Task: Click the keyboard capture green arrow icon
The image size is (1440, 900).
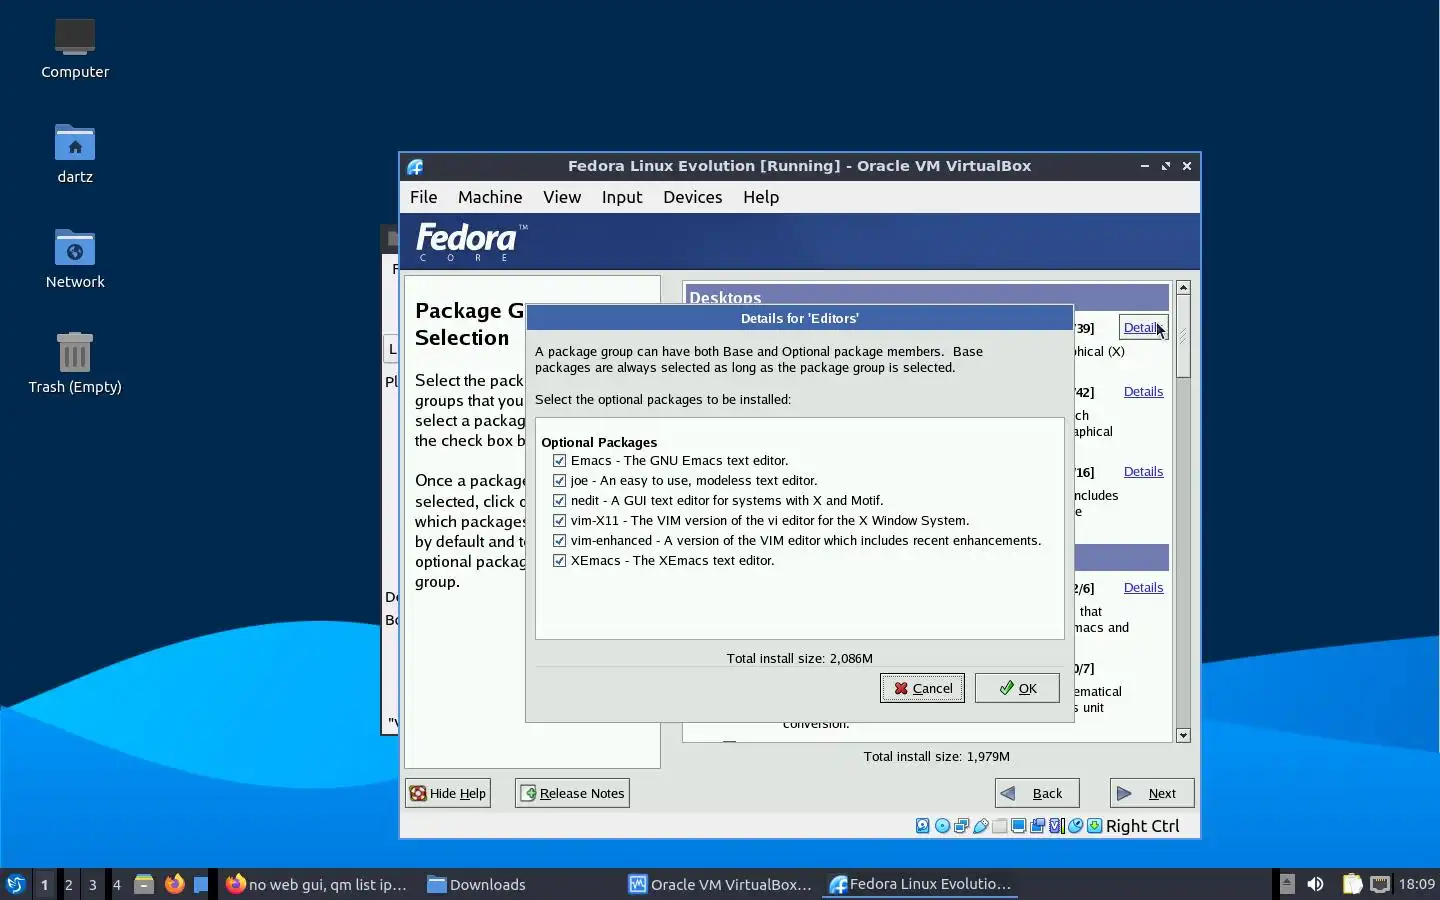Action: [1094, 826]
